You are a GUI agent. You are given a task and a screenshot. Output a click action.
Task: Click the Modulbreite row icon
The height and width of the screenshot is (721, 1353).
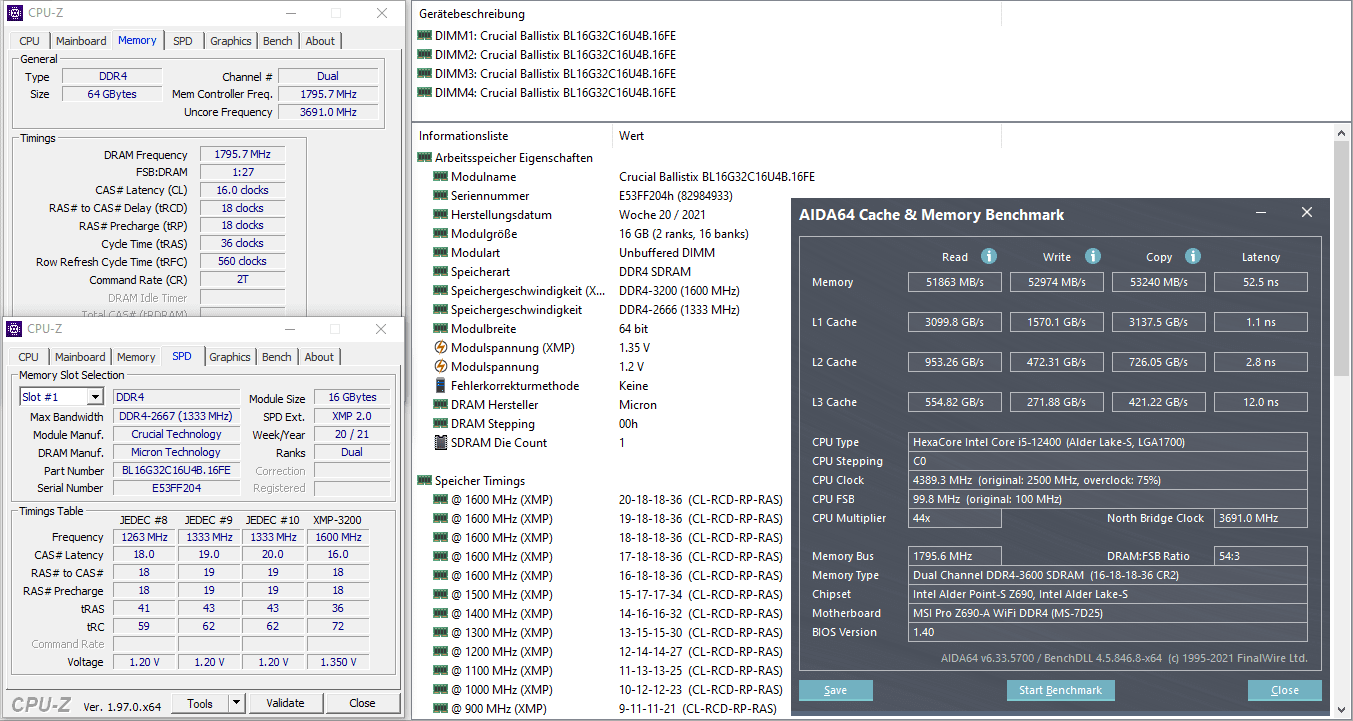[x=441, y=329]
